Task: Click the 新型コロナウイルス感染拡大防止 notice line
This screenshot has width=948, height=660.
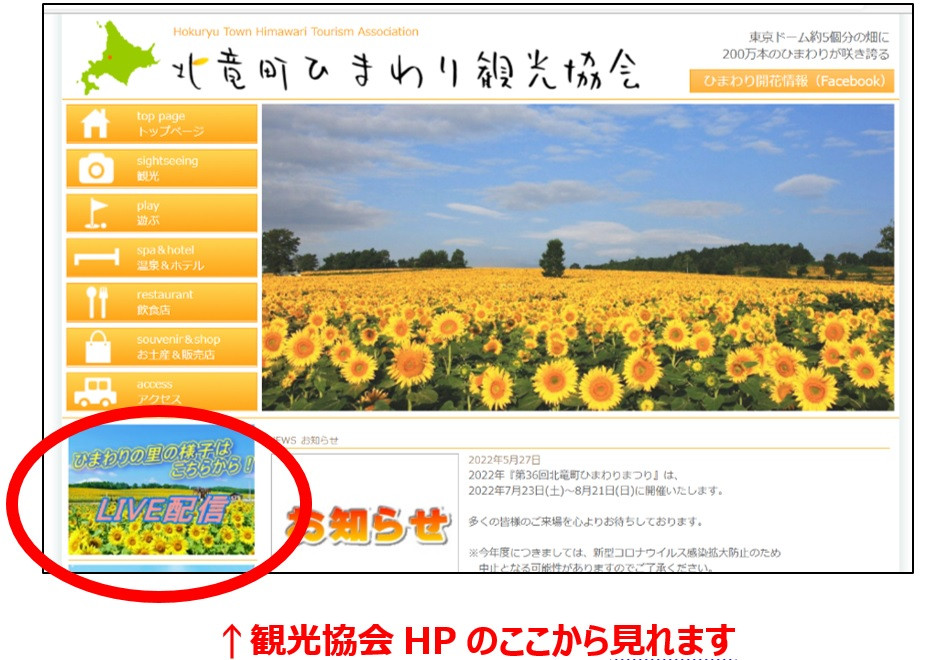Action: (625, 552)
